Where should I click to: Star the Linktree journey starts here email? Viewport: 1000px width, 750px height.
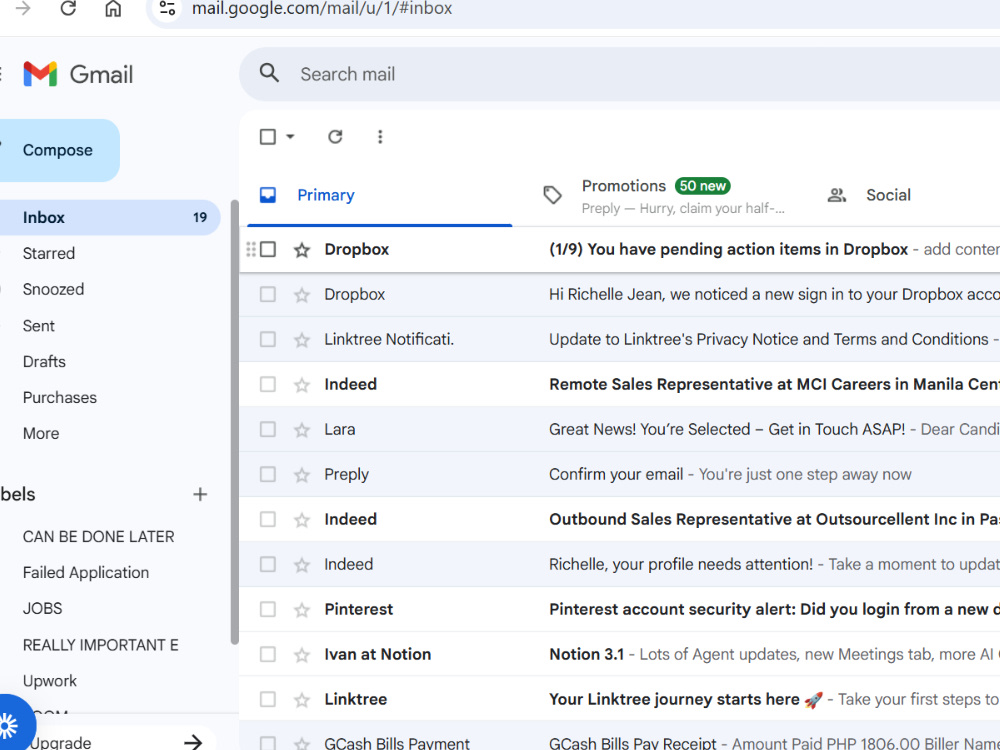click(x=302, y=700)
